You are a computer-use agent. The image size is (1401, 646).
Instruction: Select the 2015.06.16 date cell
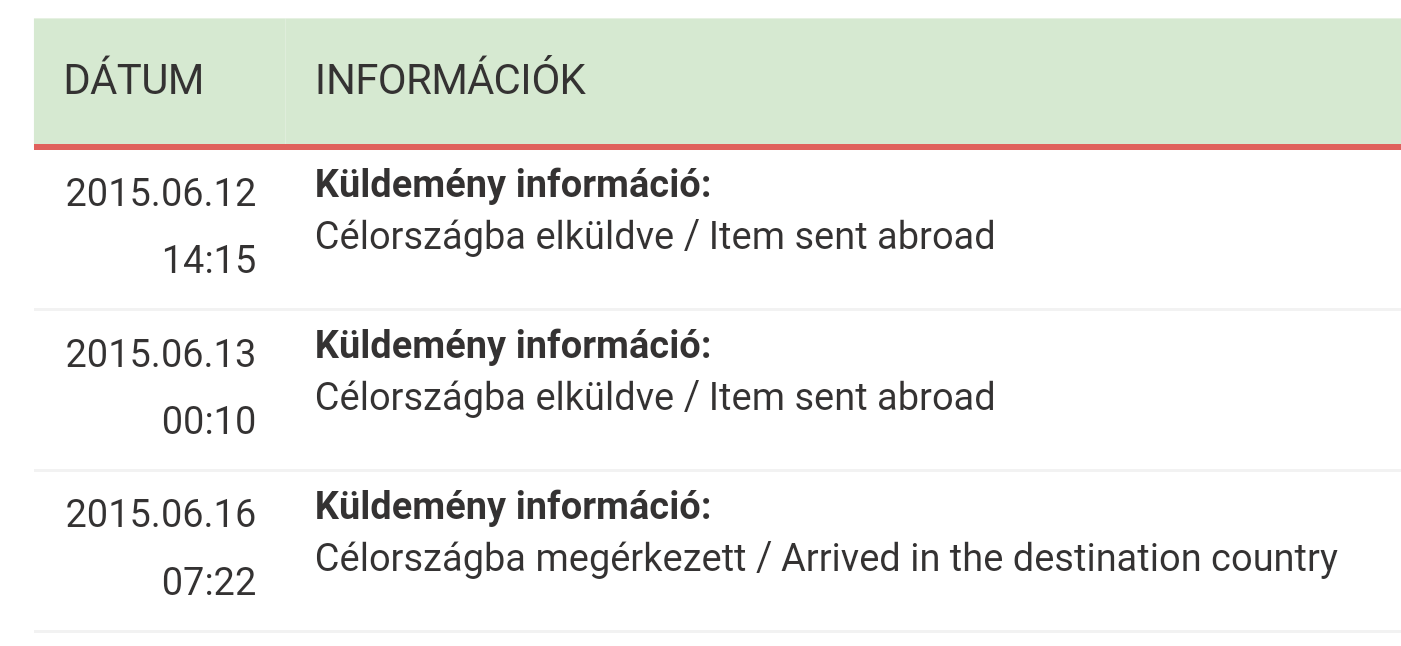pos(161,514)
